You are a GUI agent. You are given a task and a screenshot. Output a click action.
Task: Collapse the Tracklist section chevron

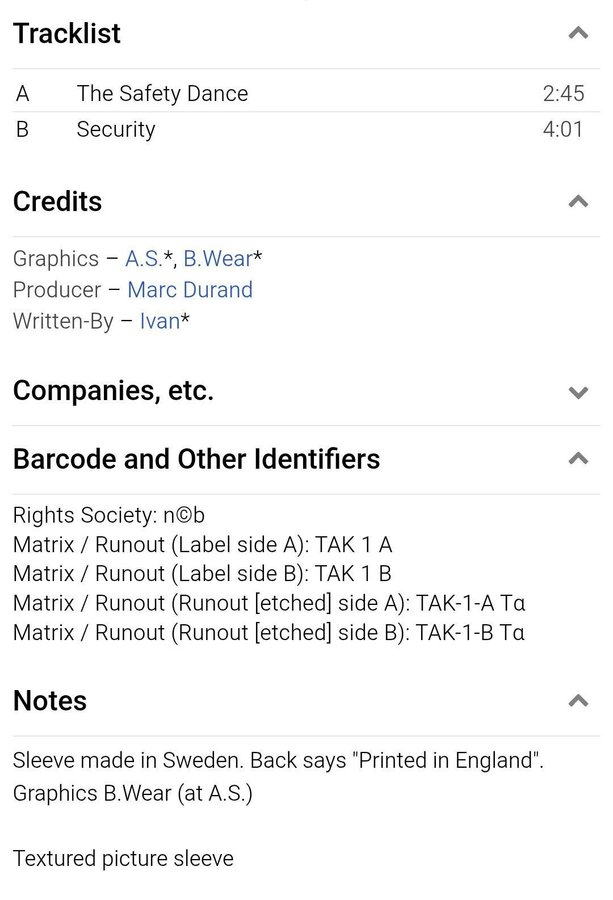click(x=578, y=34)
